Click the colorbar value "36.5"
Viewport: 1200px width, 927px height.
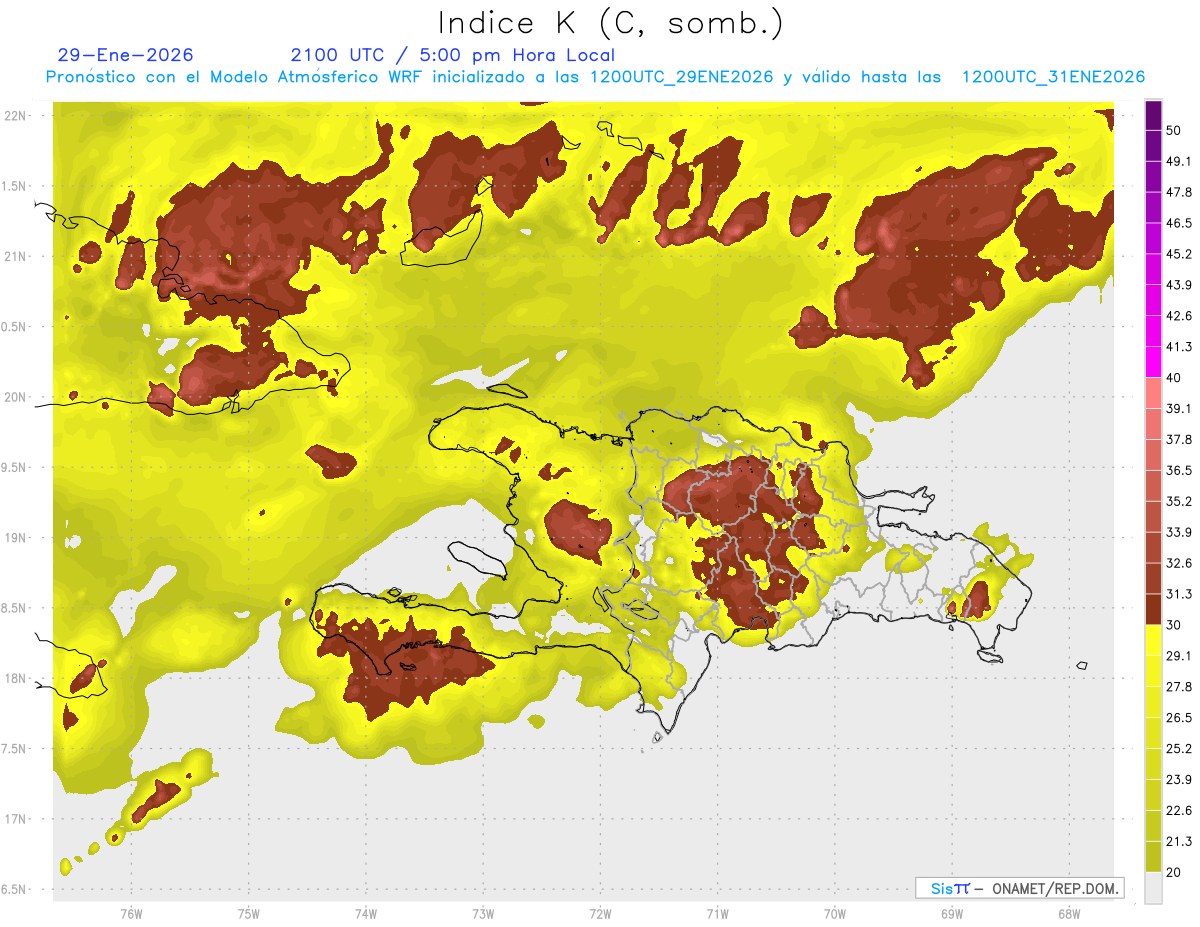point(1178,470)
